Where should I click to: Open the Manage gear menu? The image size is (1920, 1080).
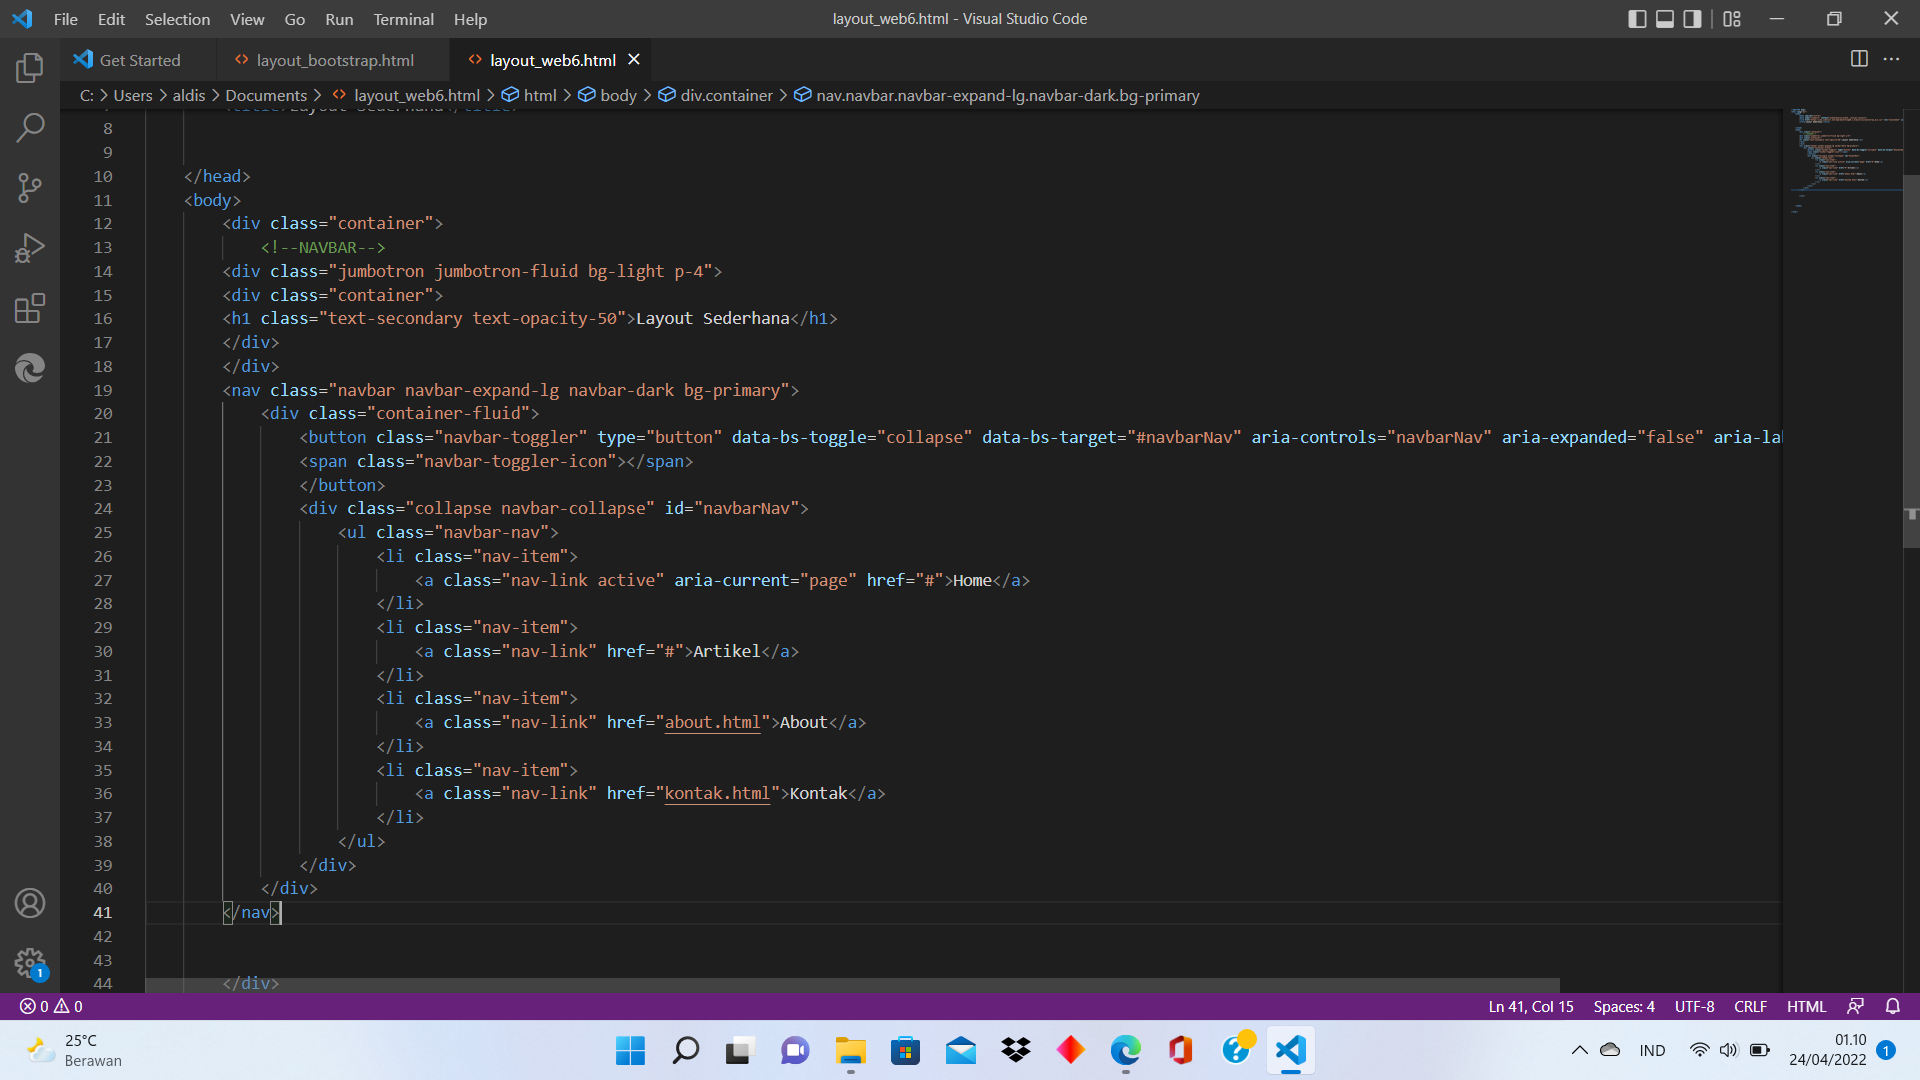pyautogui.click(x=29, y=963)
